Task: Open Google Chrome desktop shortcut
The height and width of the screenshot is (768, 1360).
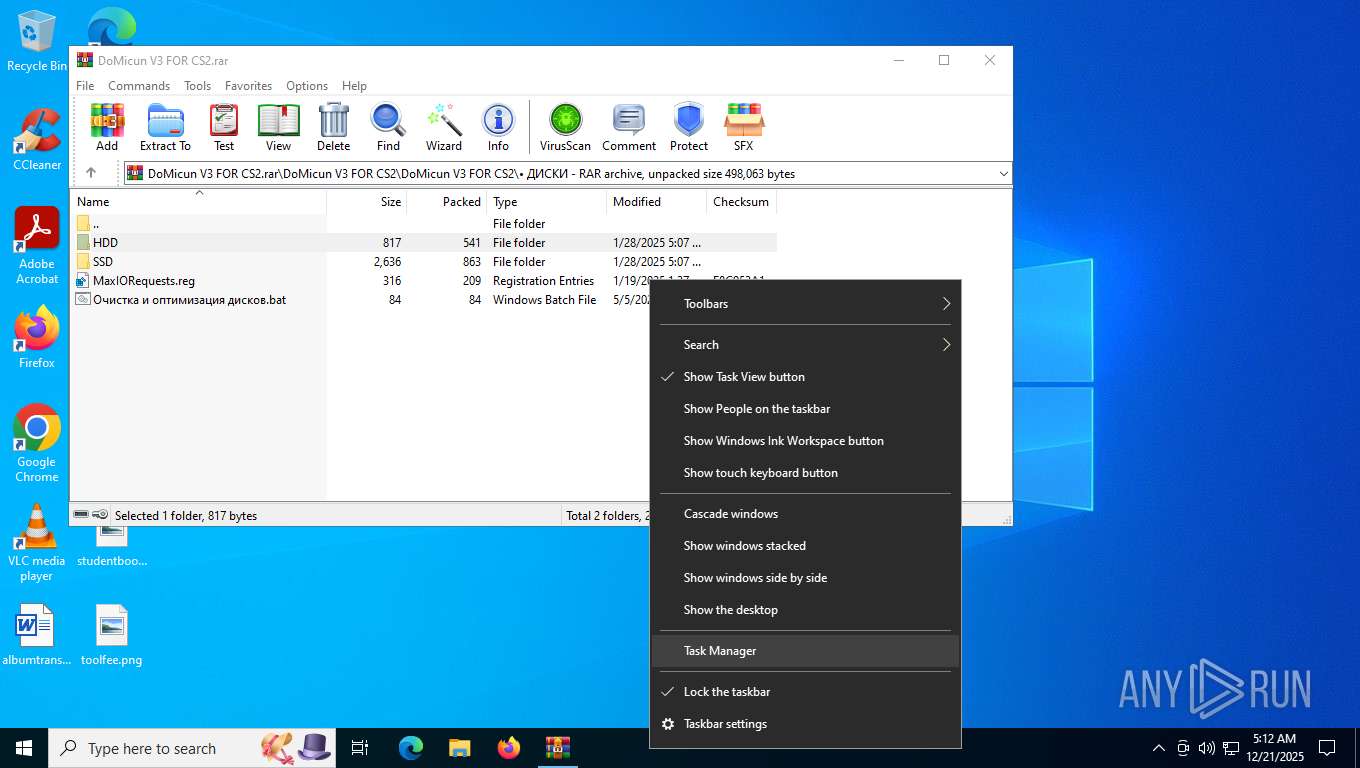Action: (x=37, y=444)
